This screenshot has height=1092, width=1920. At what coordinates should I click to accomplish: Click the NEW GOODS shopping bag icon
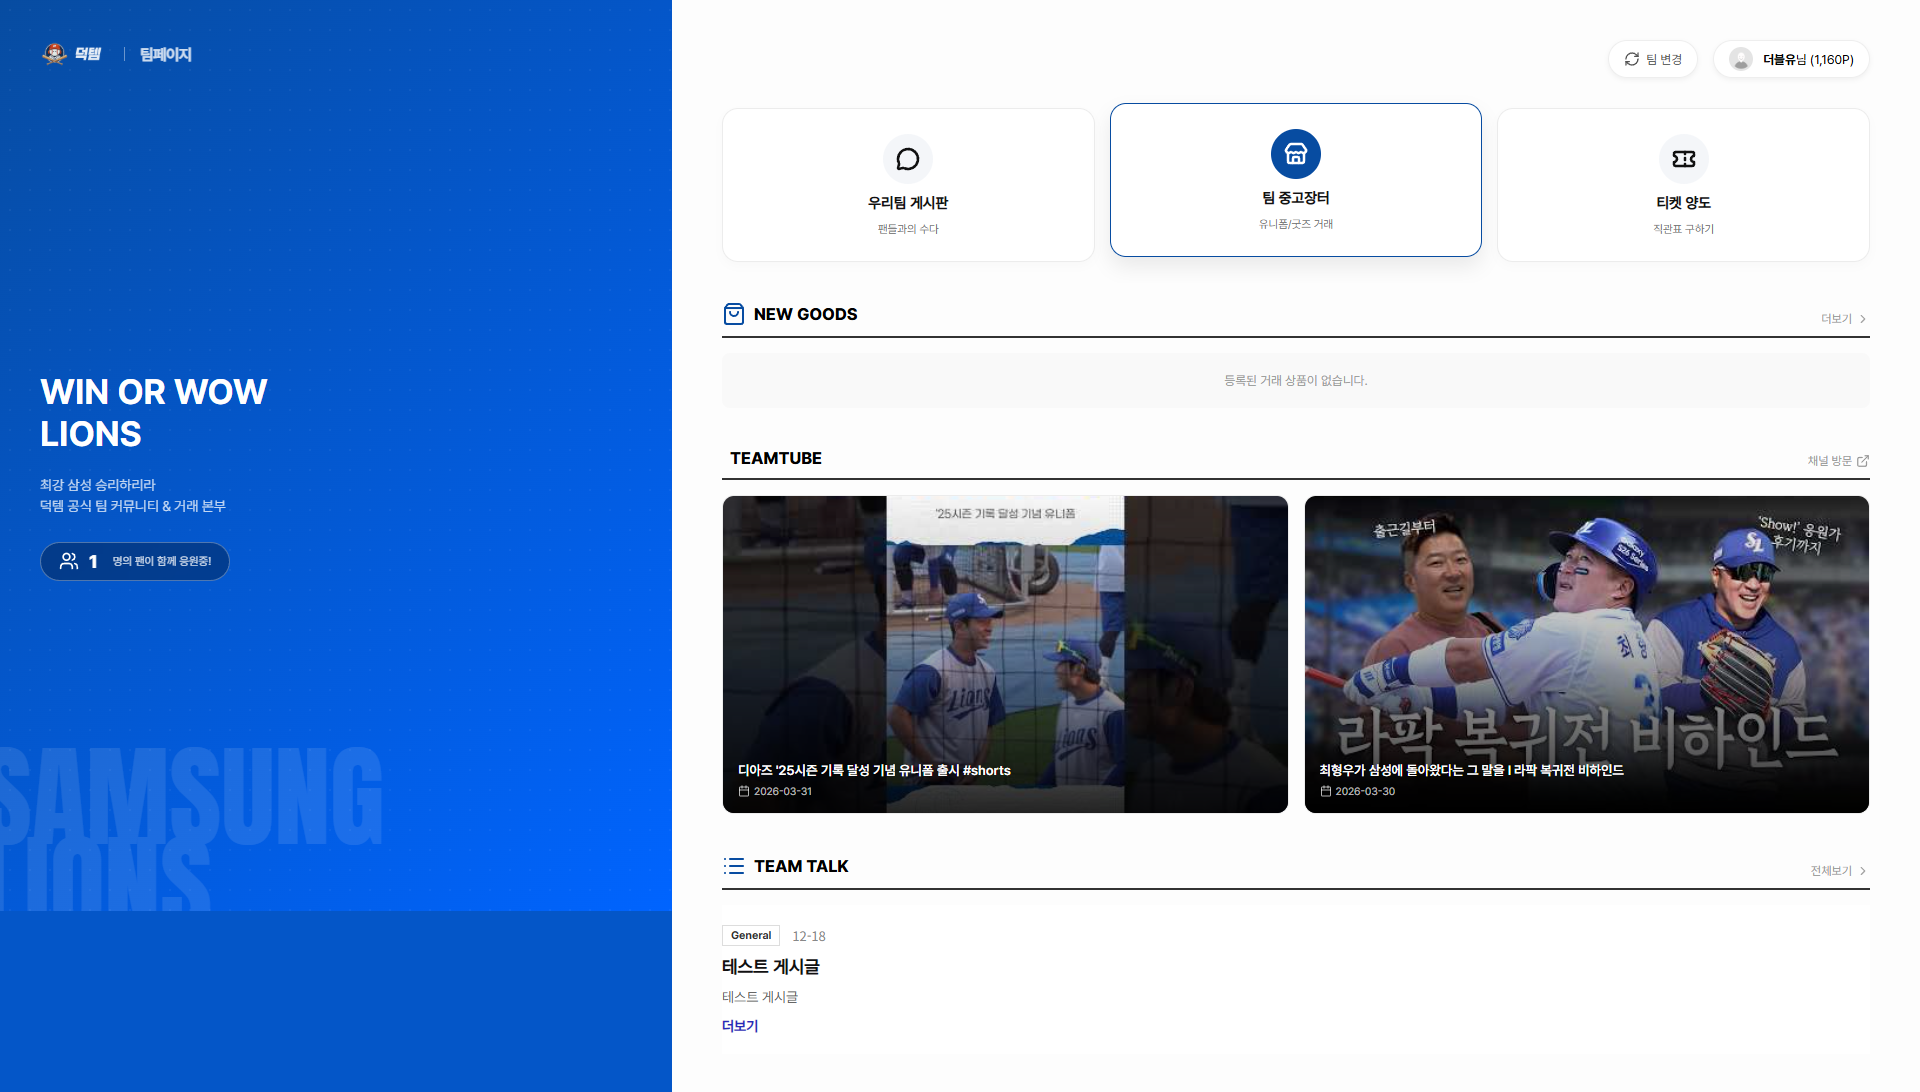[x=733, y=314]
